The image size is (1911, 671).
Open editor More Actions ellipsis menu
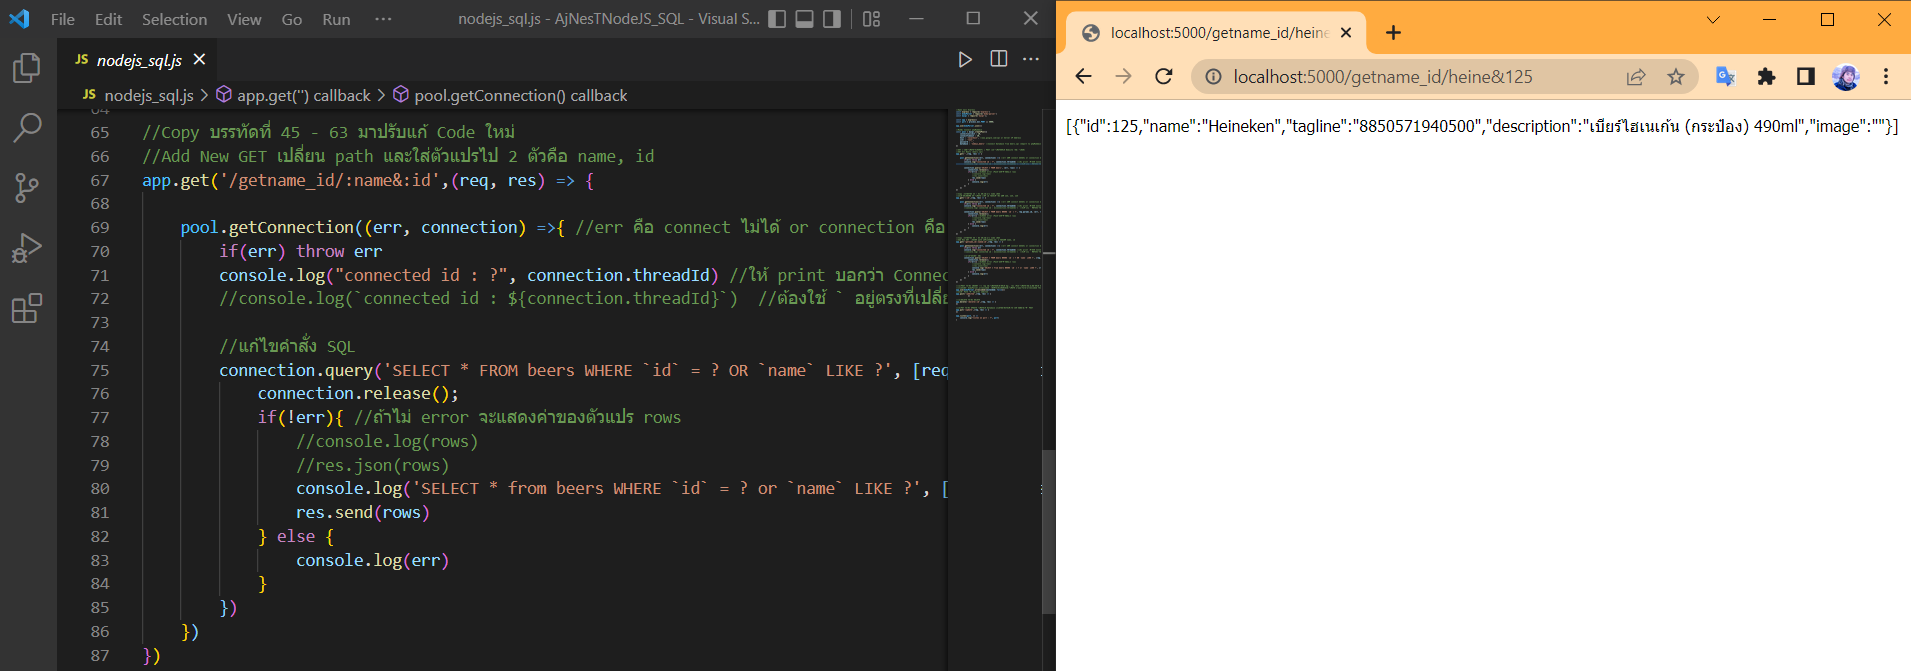(x=1031, y=60)
